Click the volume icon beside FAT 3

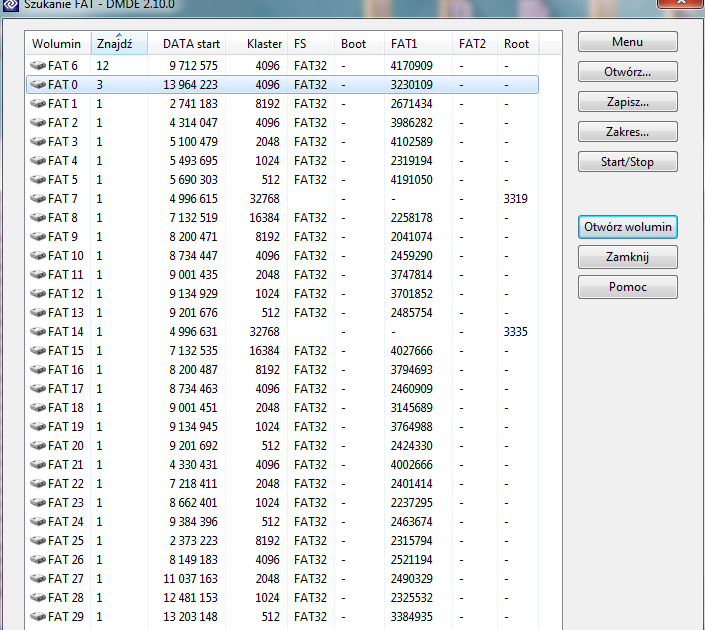coord(38,142)
